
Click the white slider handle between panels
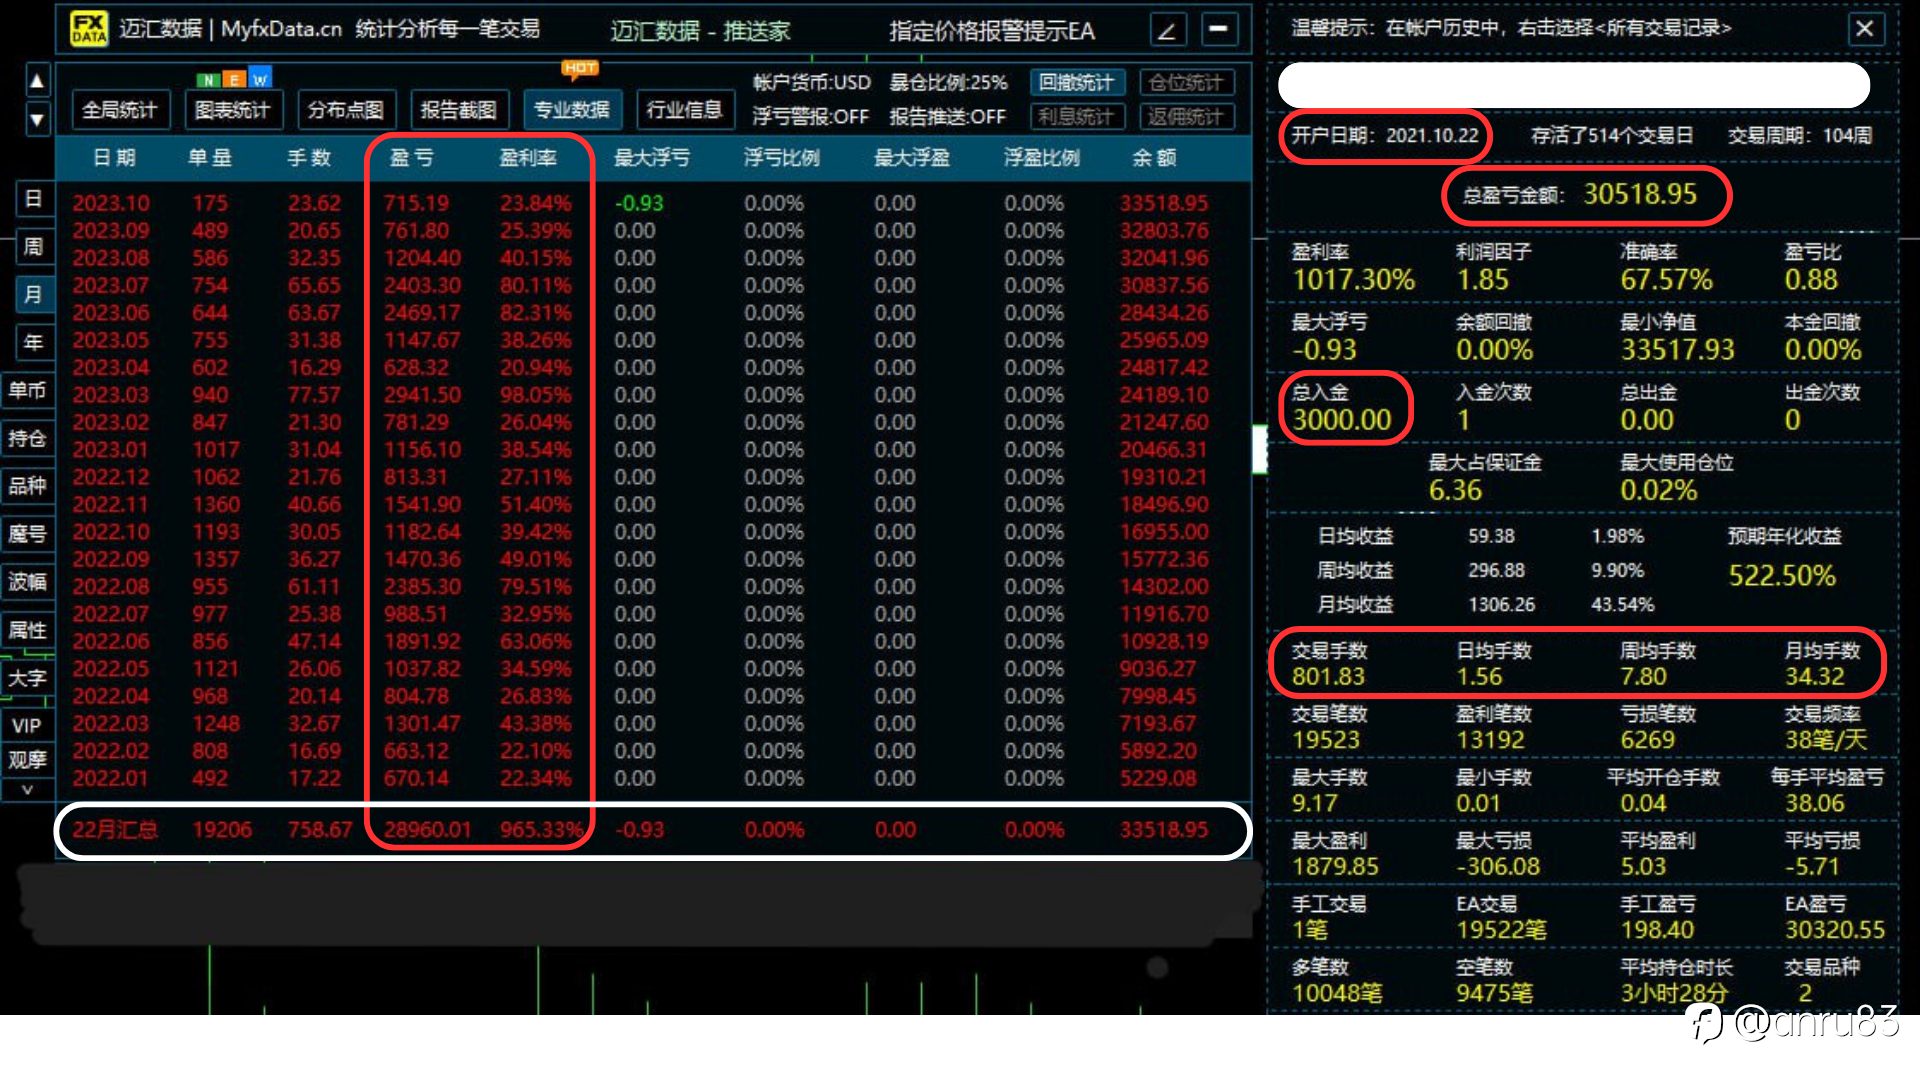(x=1259, y=449)
